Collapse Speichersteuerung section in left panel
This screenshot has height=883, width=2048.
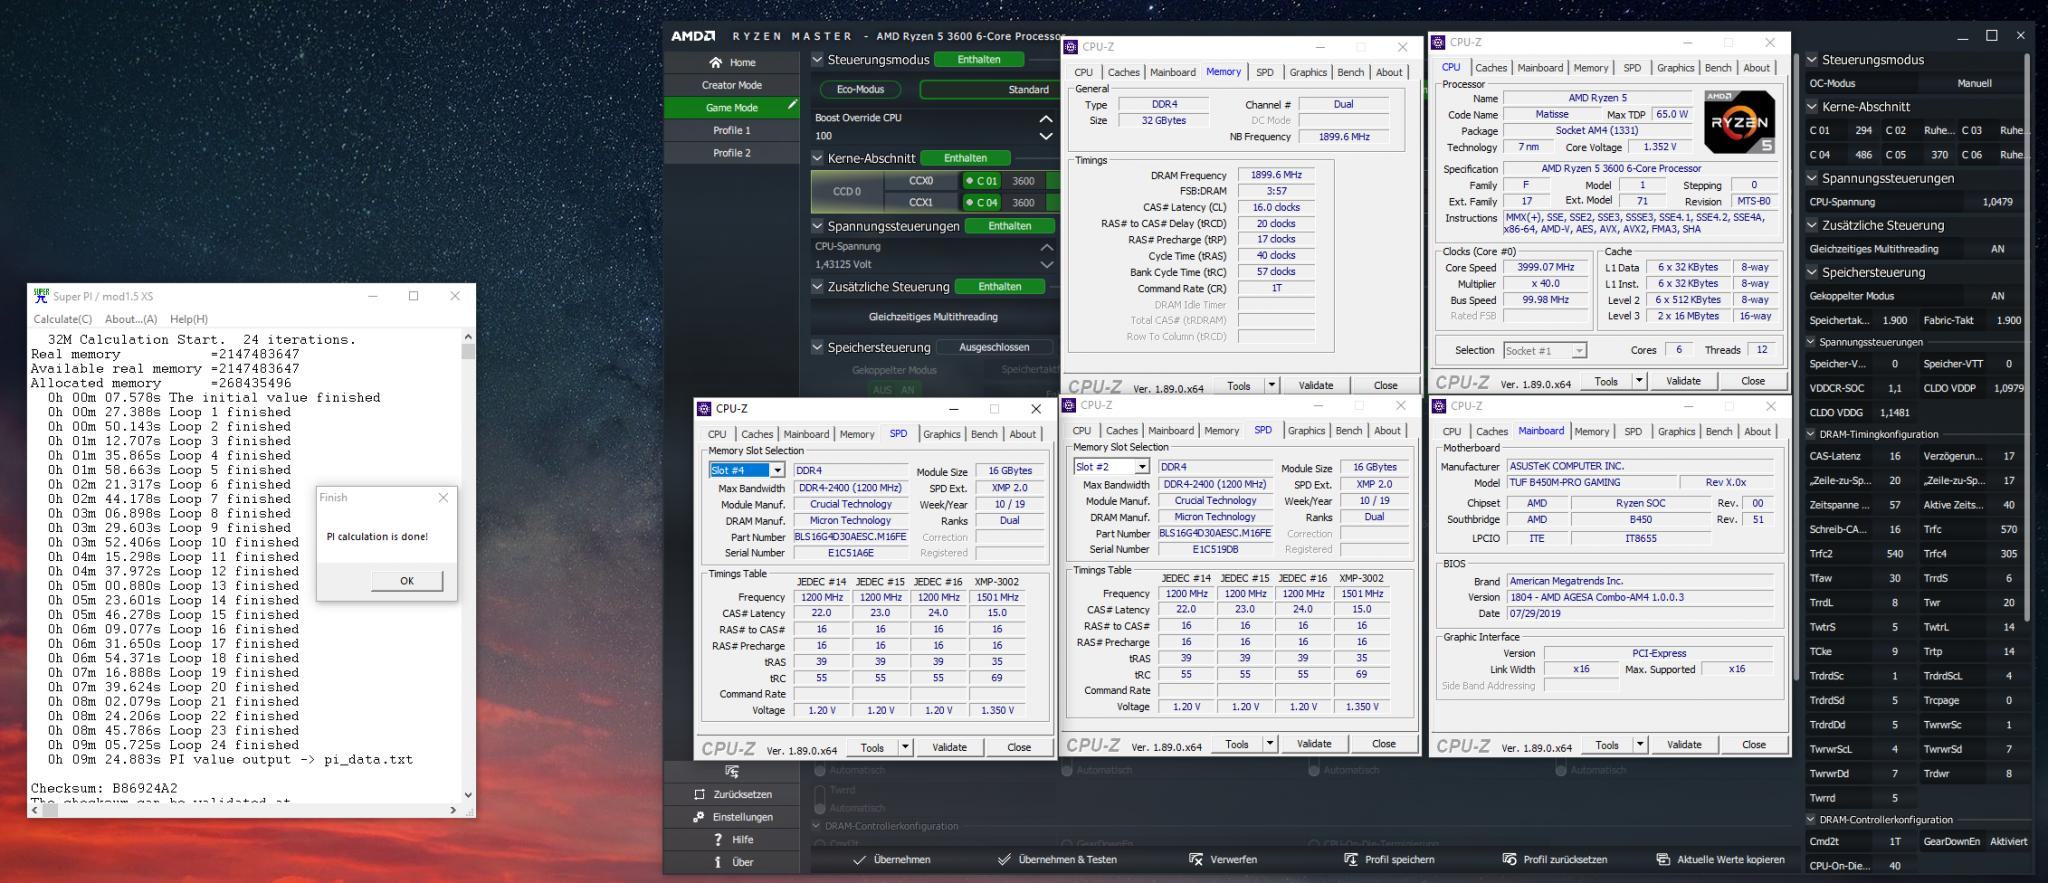pos(817,347)
